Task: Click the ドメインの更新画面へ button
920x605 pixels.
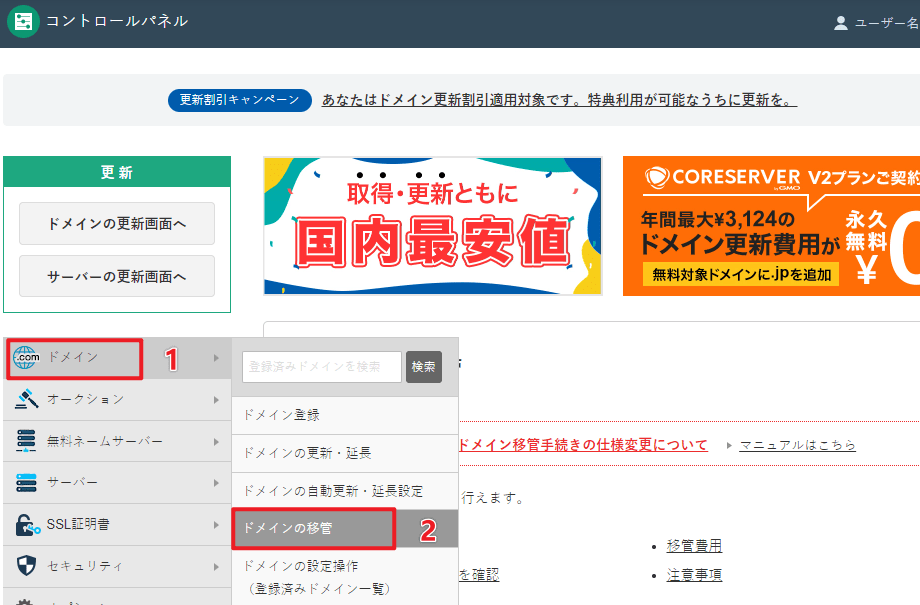Action: tap(117, 224)
